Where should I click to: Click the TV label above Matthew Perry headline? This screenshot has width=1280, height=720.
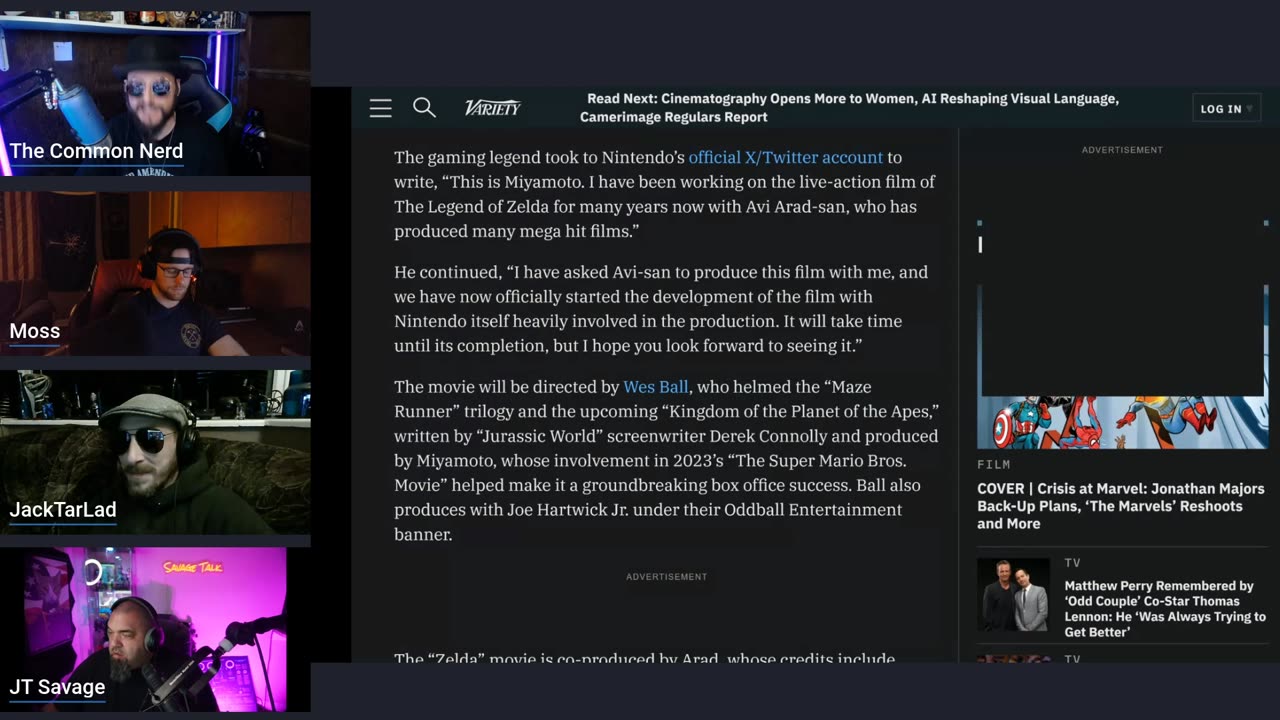tap(1072, 563)
